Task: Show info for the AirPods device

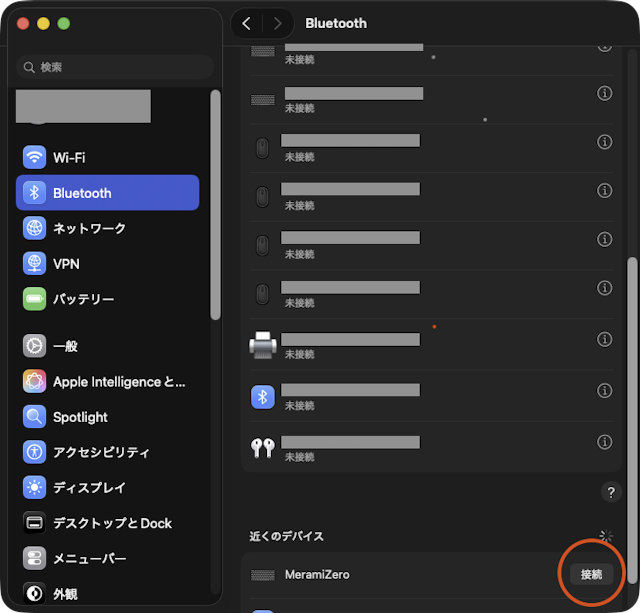Action: point(604,442)
